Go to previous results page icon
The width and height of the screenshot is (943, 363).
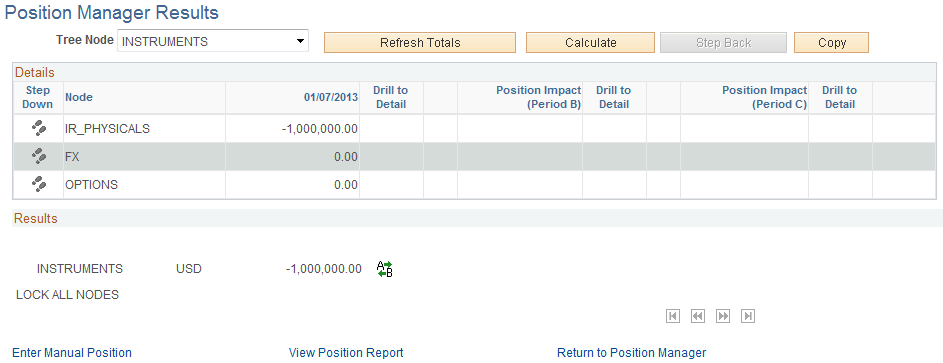pyautogui.click(x=698, y=316)
